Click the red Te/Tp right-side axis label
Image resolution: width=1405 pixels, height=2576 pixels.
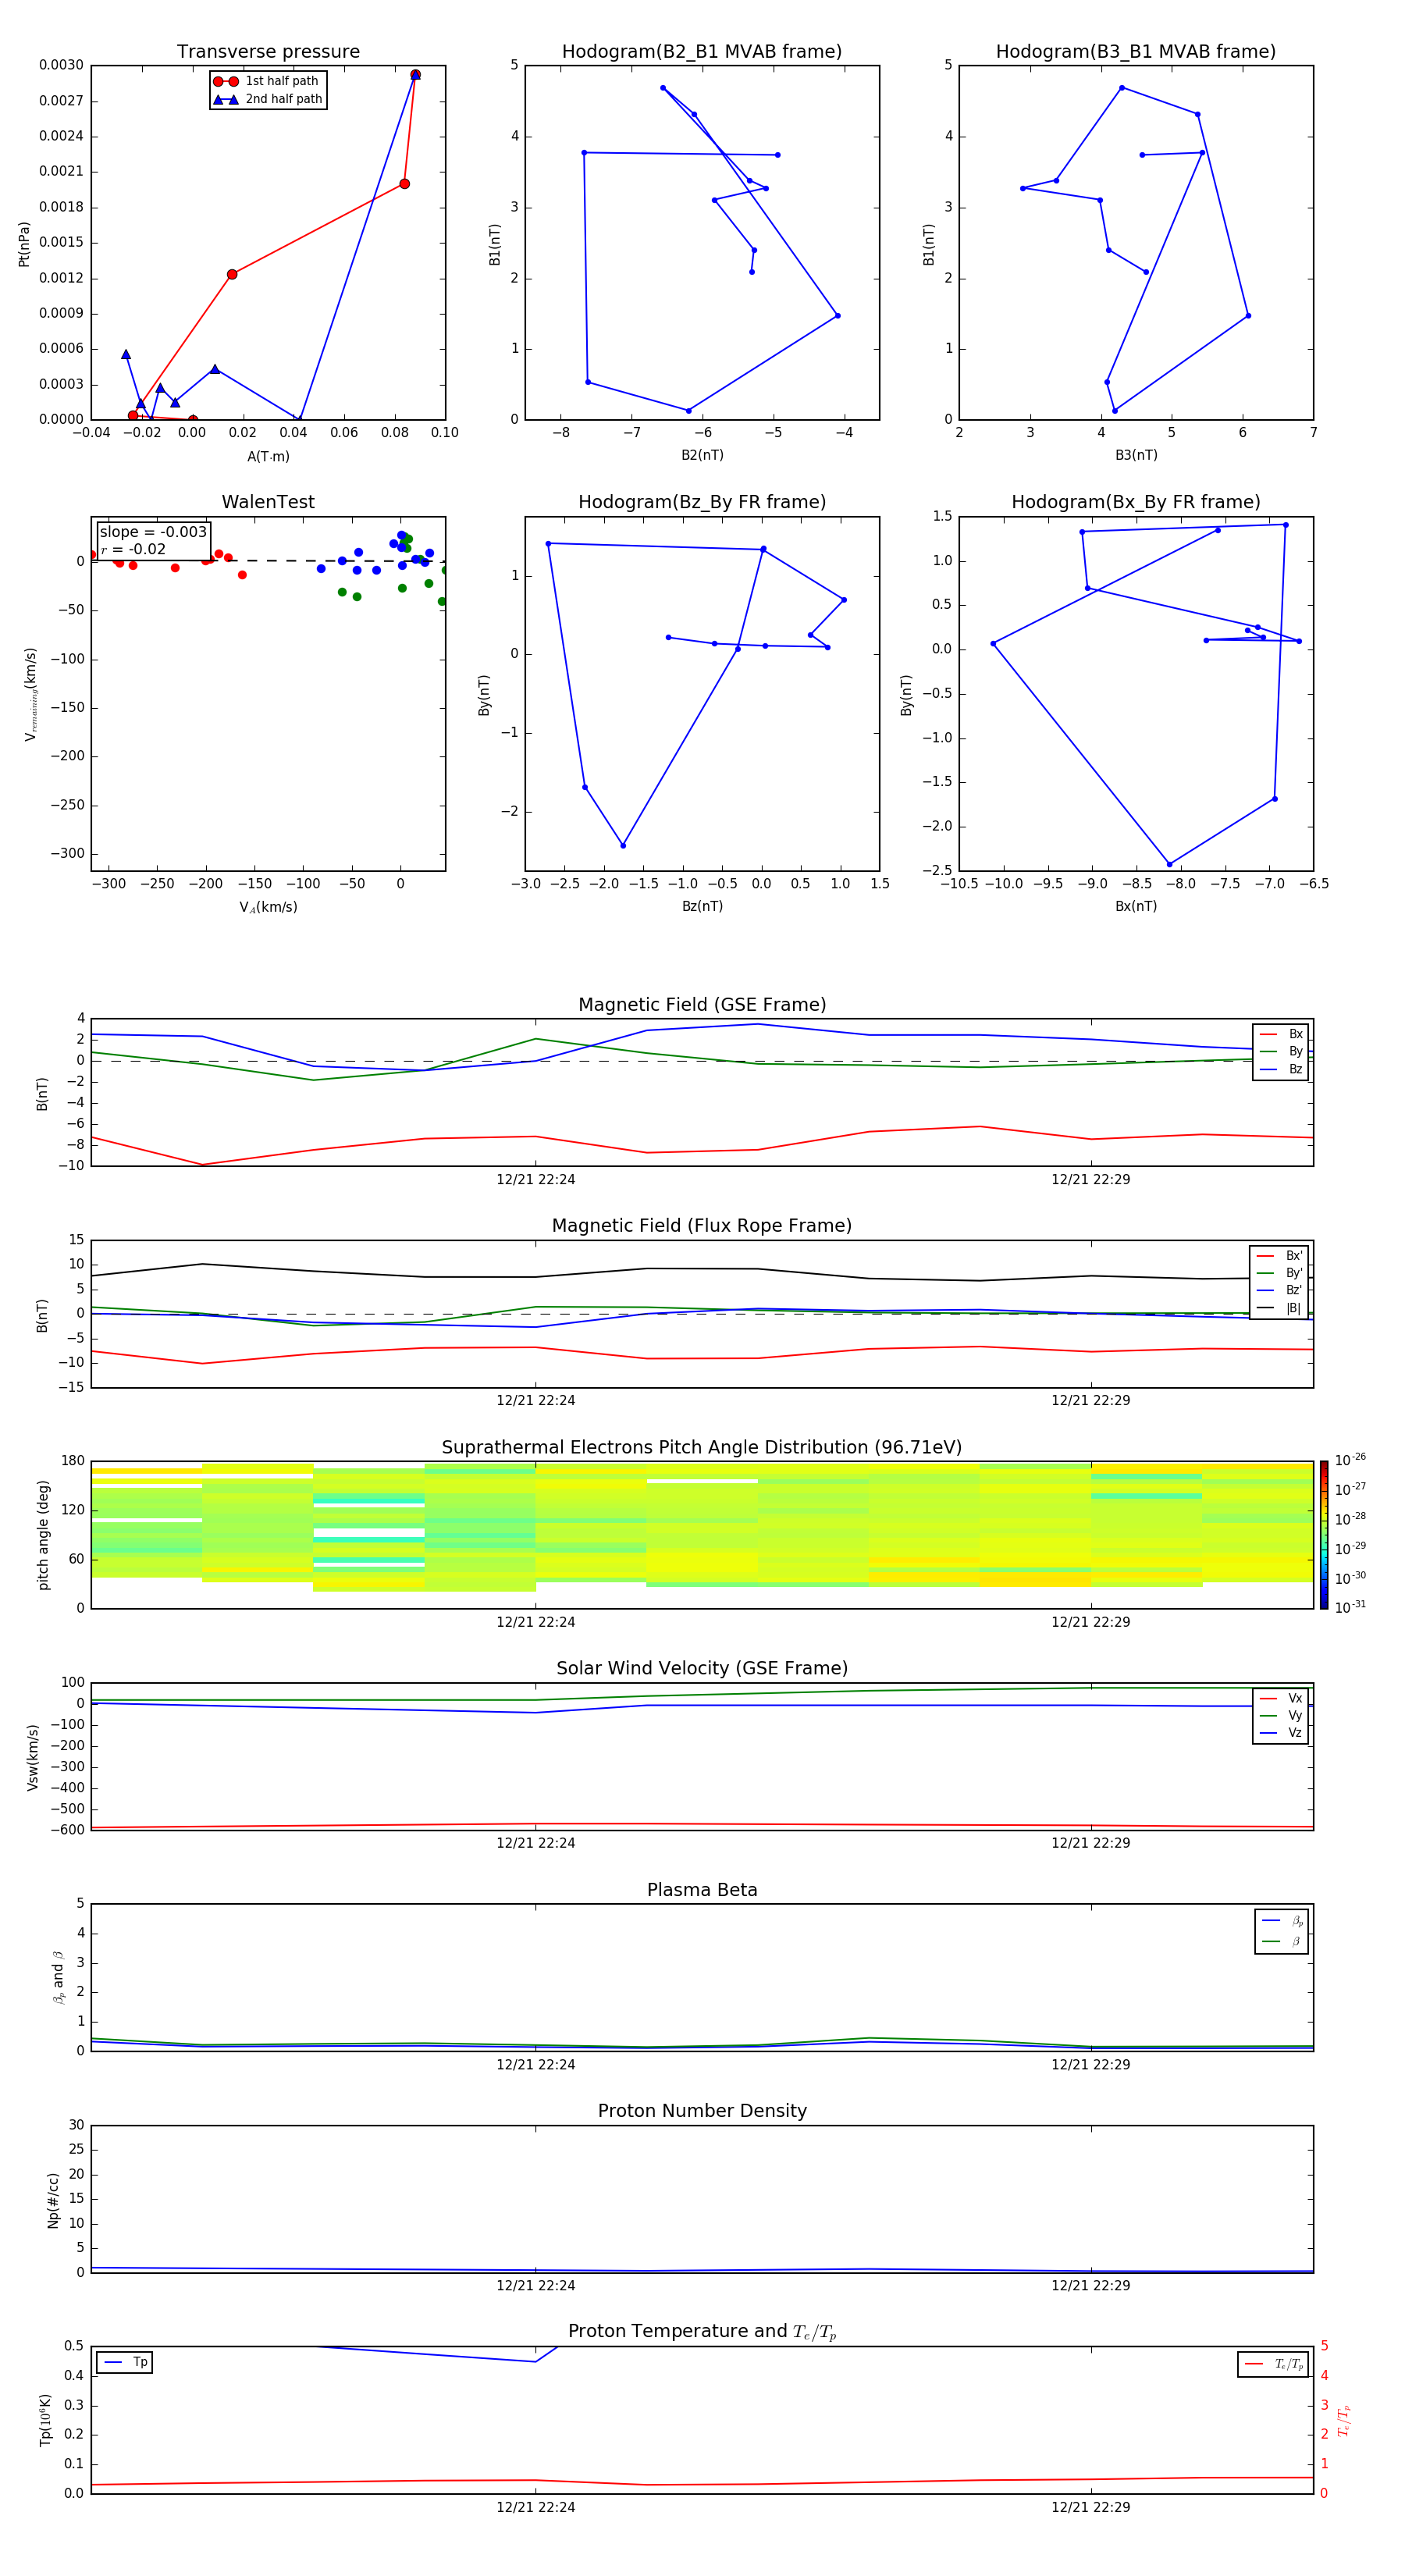1344,2420
